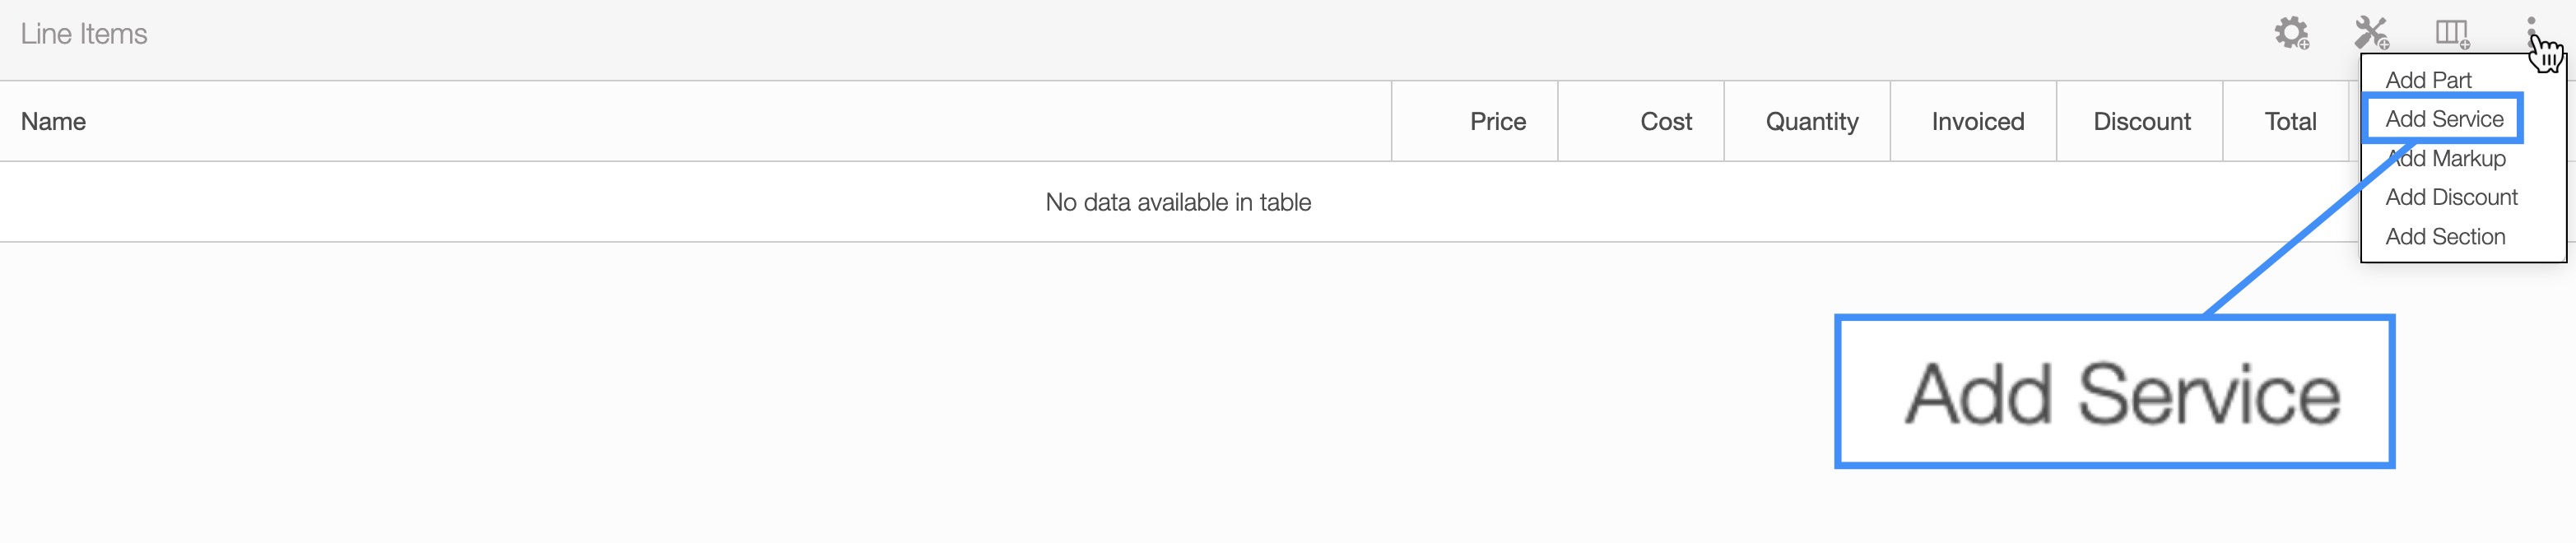The image size is (2576, 543).
Task: Click the Line Items panel title
Action: (x=84, y=34)
